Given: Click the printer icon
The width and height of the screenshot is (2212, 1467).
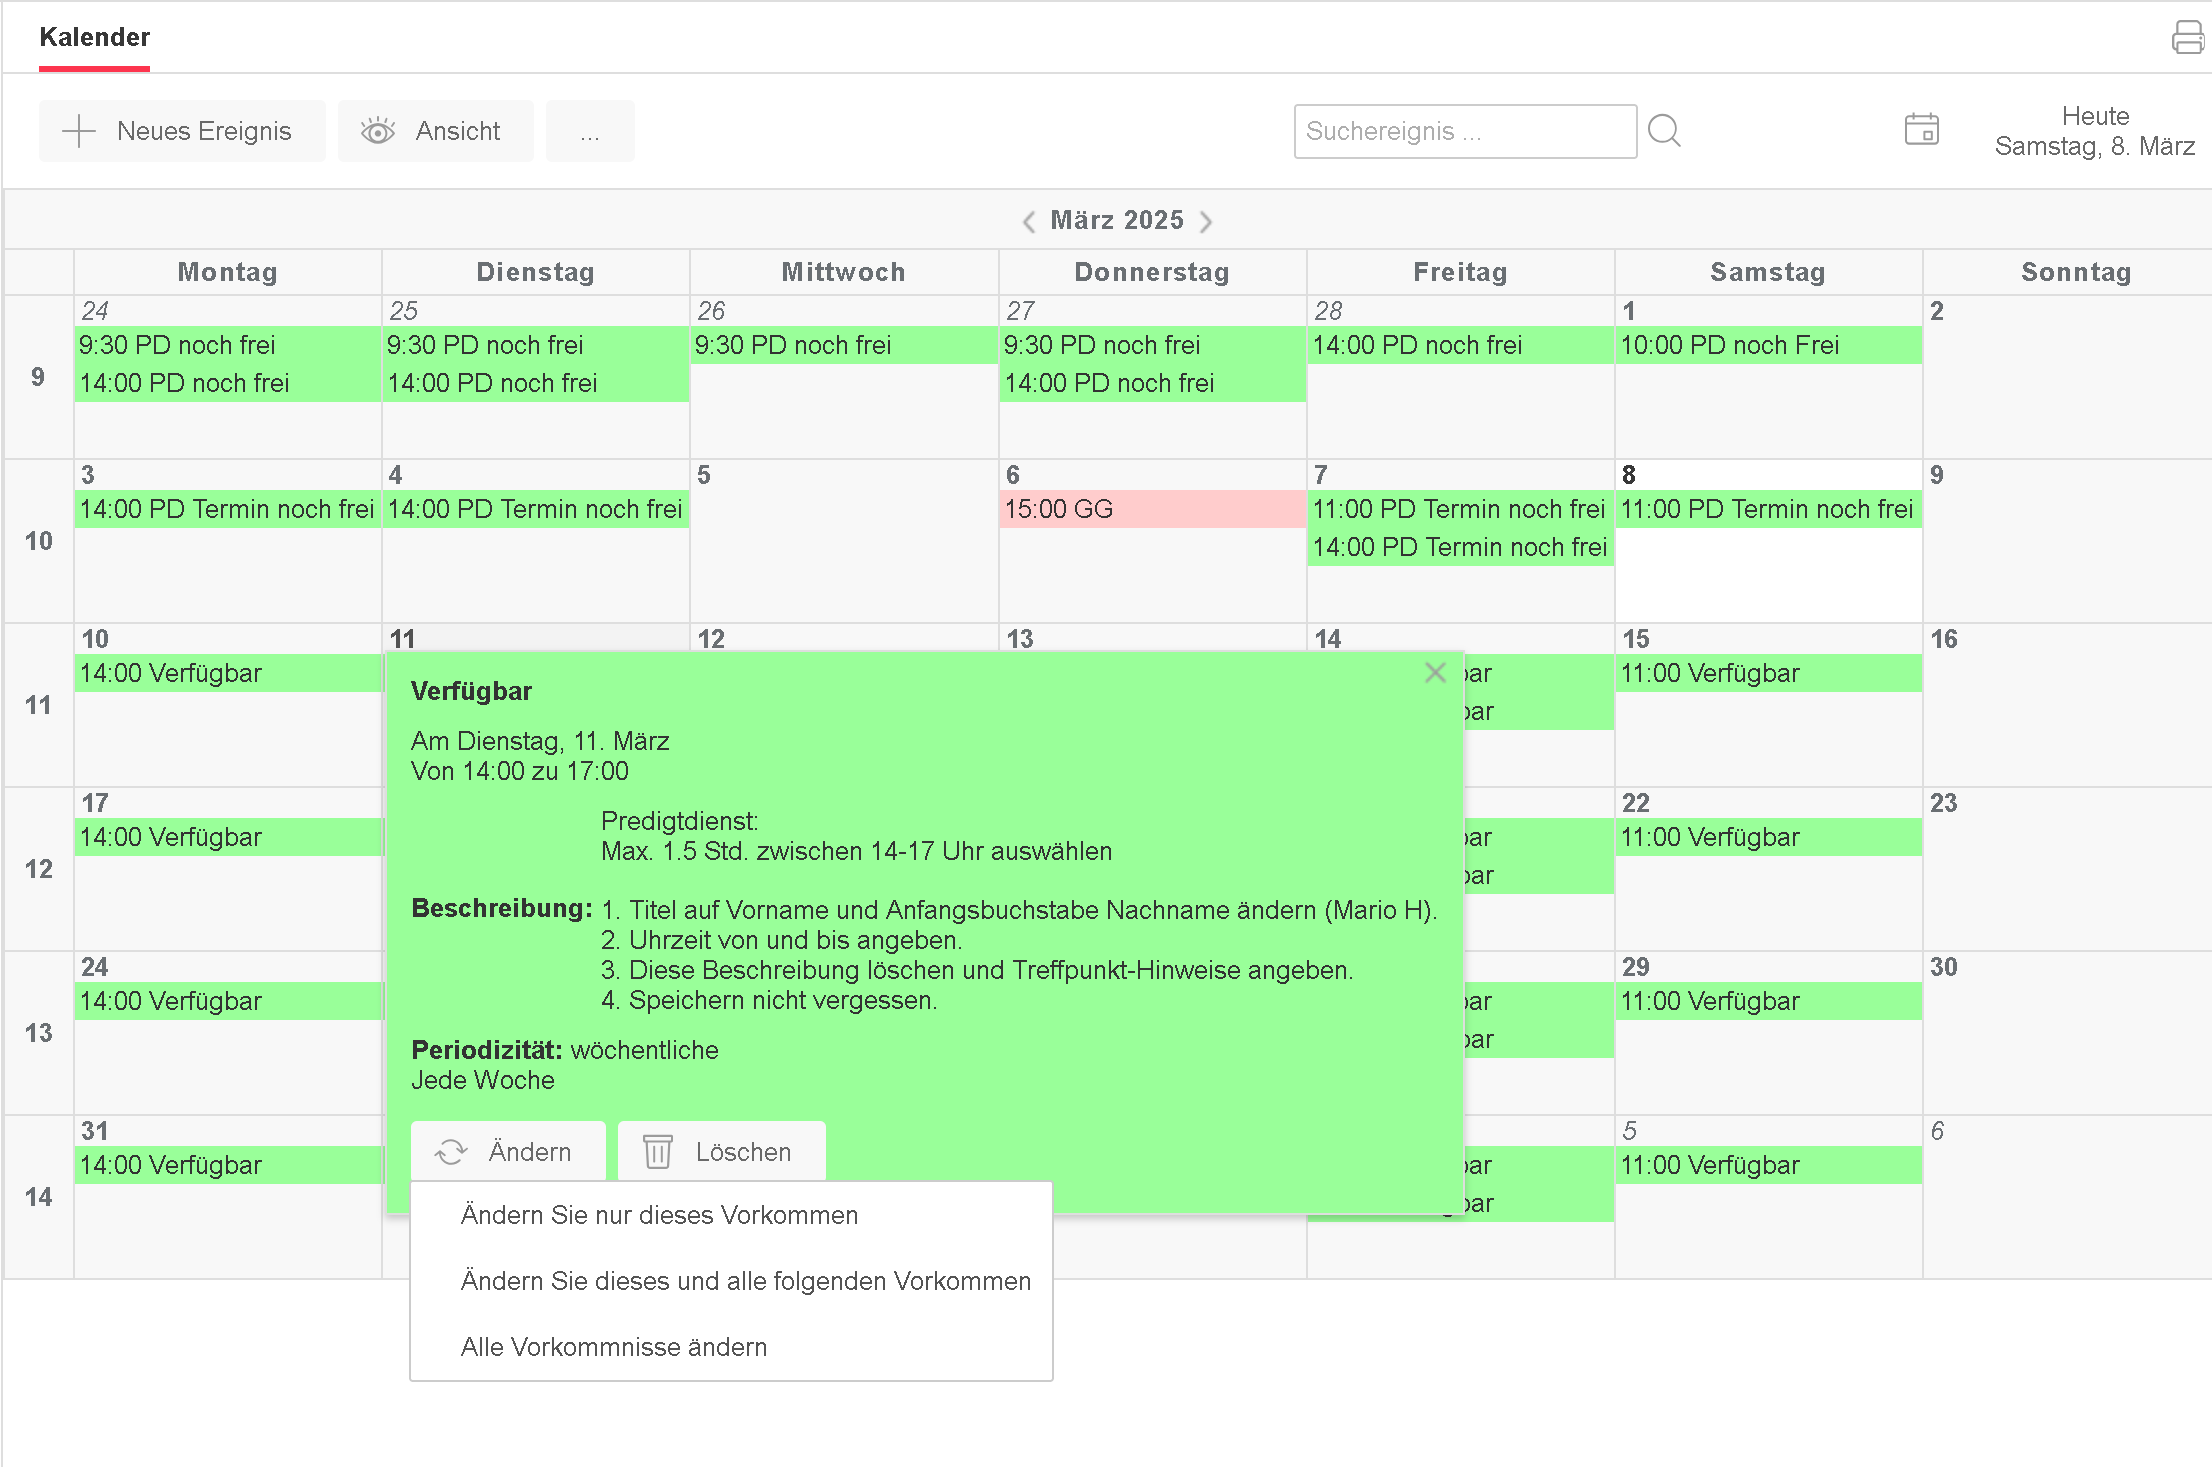Looking at the screenshot, I should [x=2187, y=38].
